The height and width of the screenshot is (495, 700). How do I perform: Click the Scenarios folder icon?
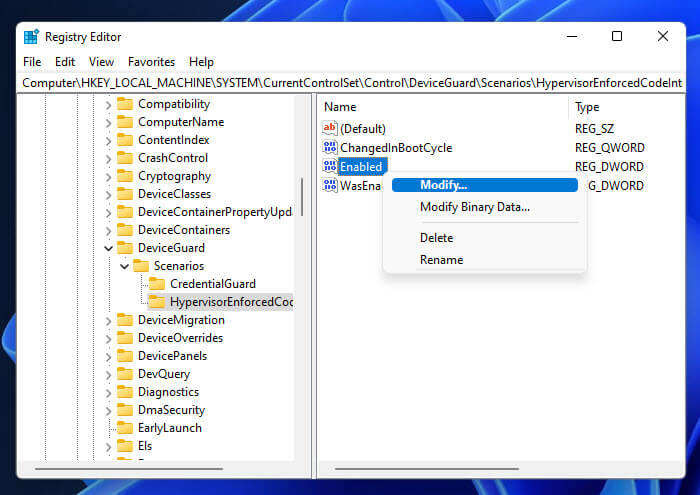point(141,266)
